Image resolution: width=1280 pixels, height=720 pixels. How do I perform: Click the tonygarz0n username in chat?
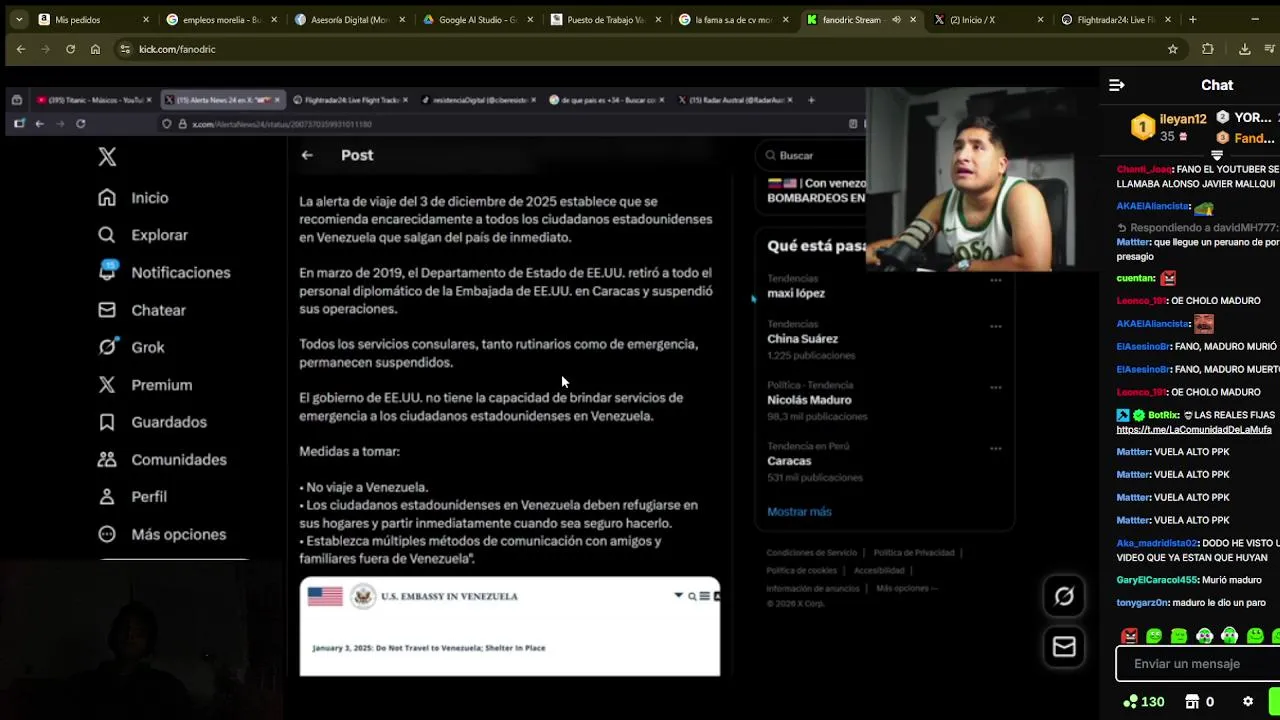(1142, 603)
